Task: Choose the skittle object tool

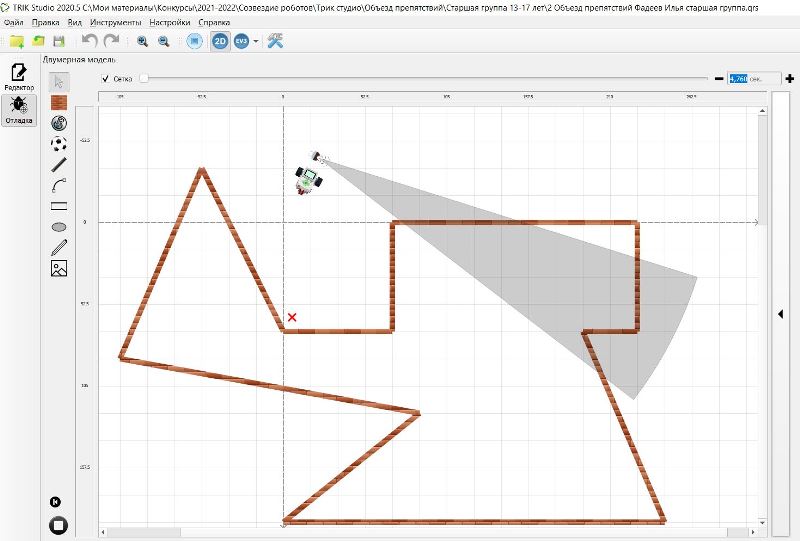Action: [59, 123]
